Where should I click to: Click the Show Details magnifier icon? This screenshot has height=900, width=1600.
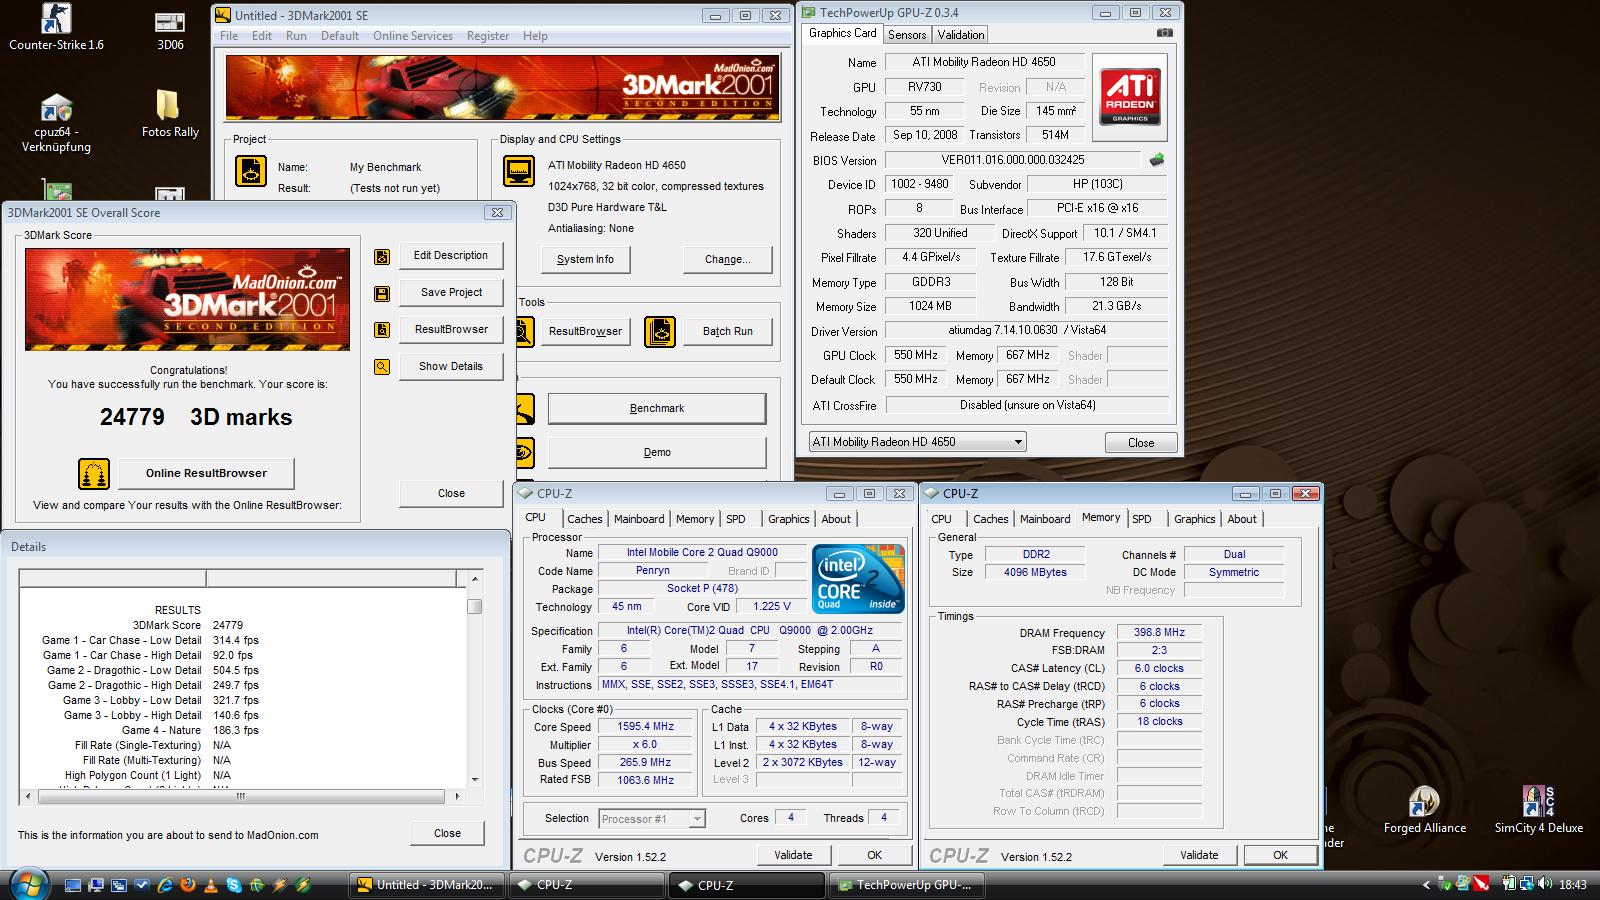(382, 367)
